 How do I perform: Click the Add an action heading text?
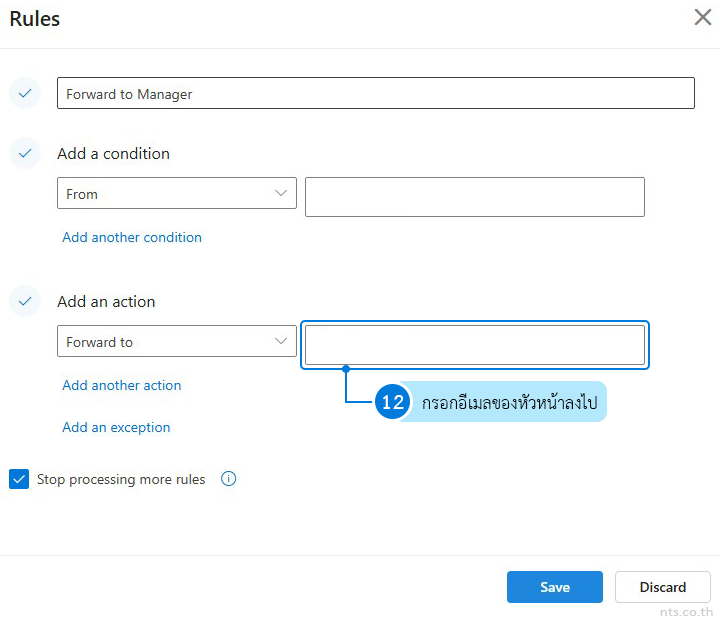[106, 302]
